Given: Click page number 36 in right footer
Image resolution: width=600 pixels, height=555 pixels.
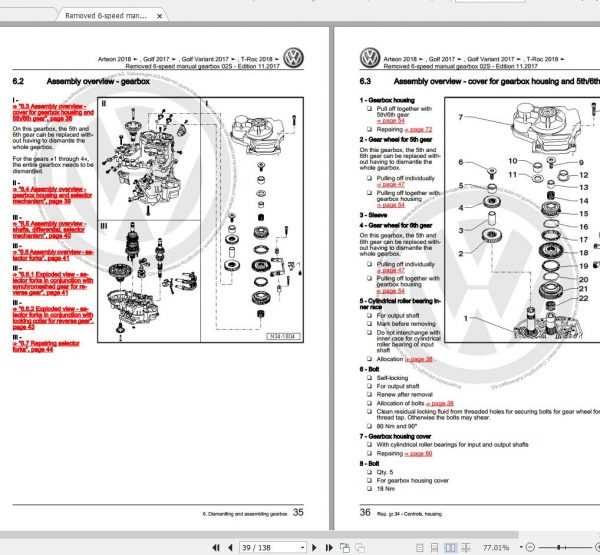Looking at the screenshot, I should click(x=365, y=512).
